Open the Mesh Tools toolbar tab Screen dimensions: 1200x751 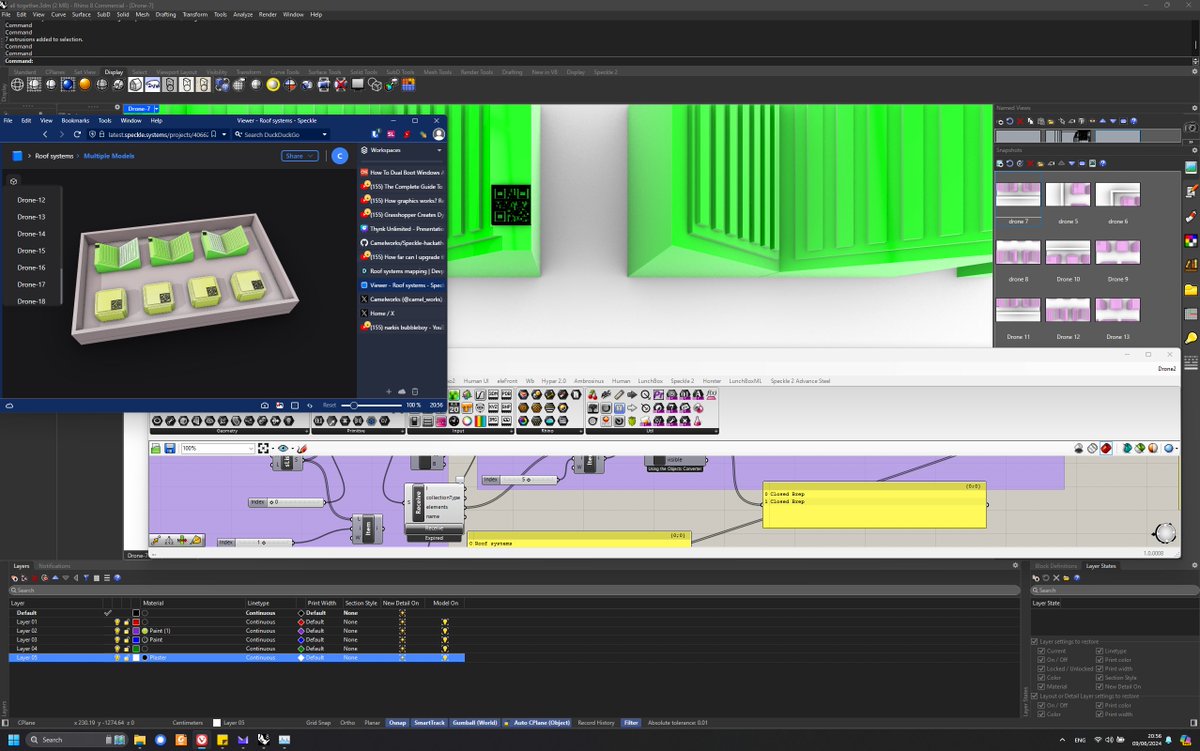(x=437, y=72)
